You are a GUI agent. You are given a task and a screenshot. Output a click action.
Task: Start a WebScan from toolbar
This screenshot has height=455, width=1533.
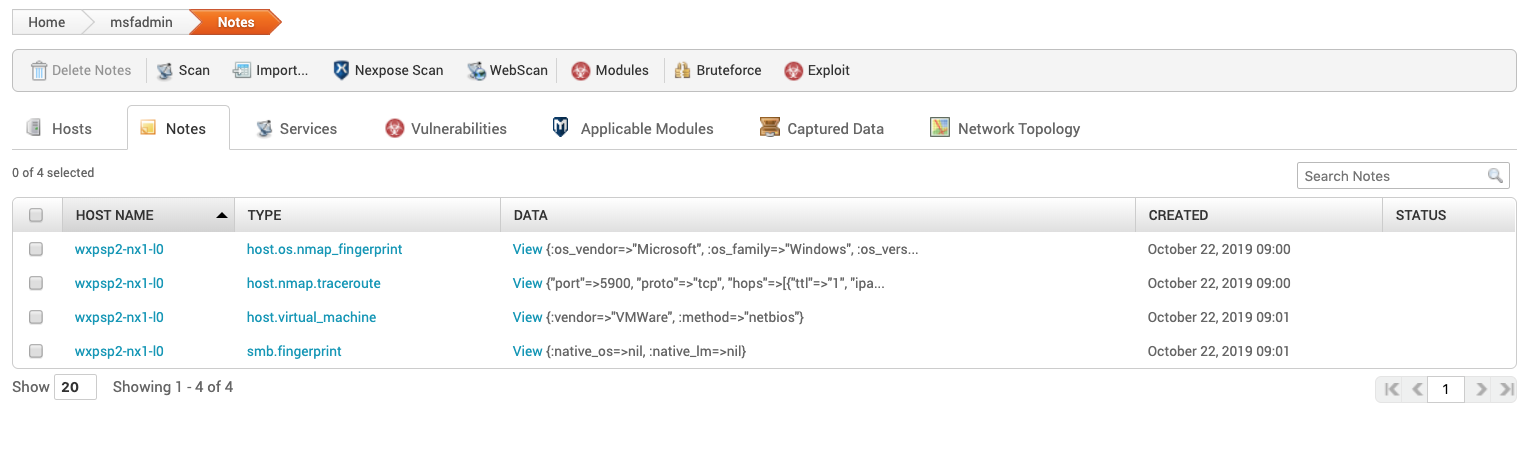click(476, 71)
